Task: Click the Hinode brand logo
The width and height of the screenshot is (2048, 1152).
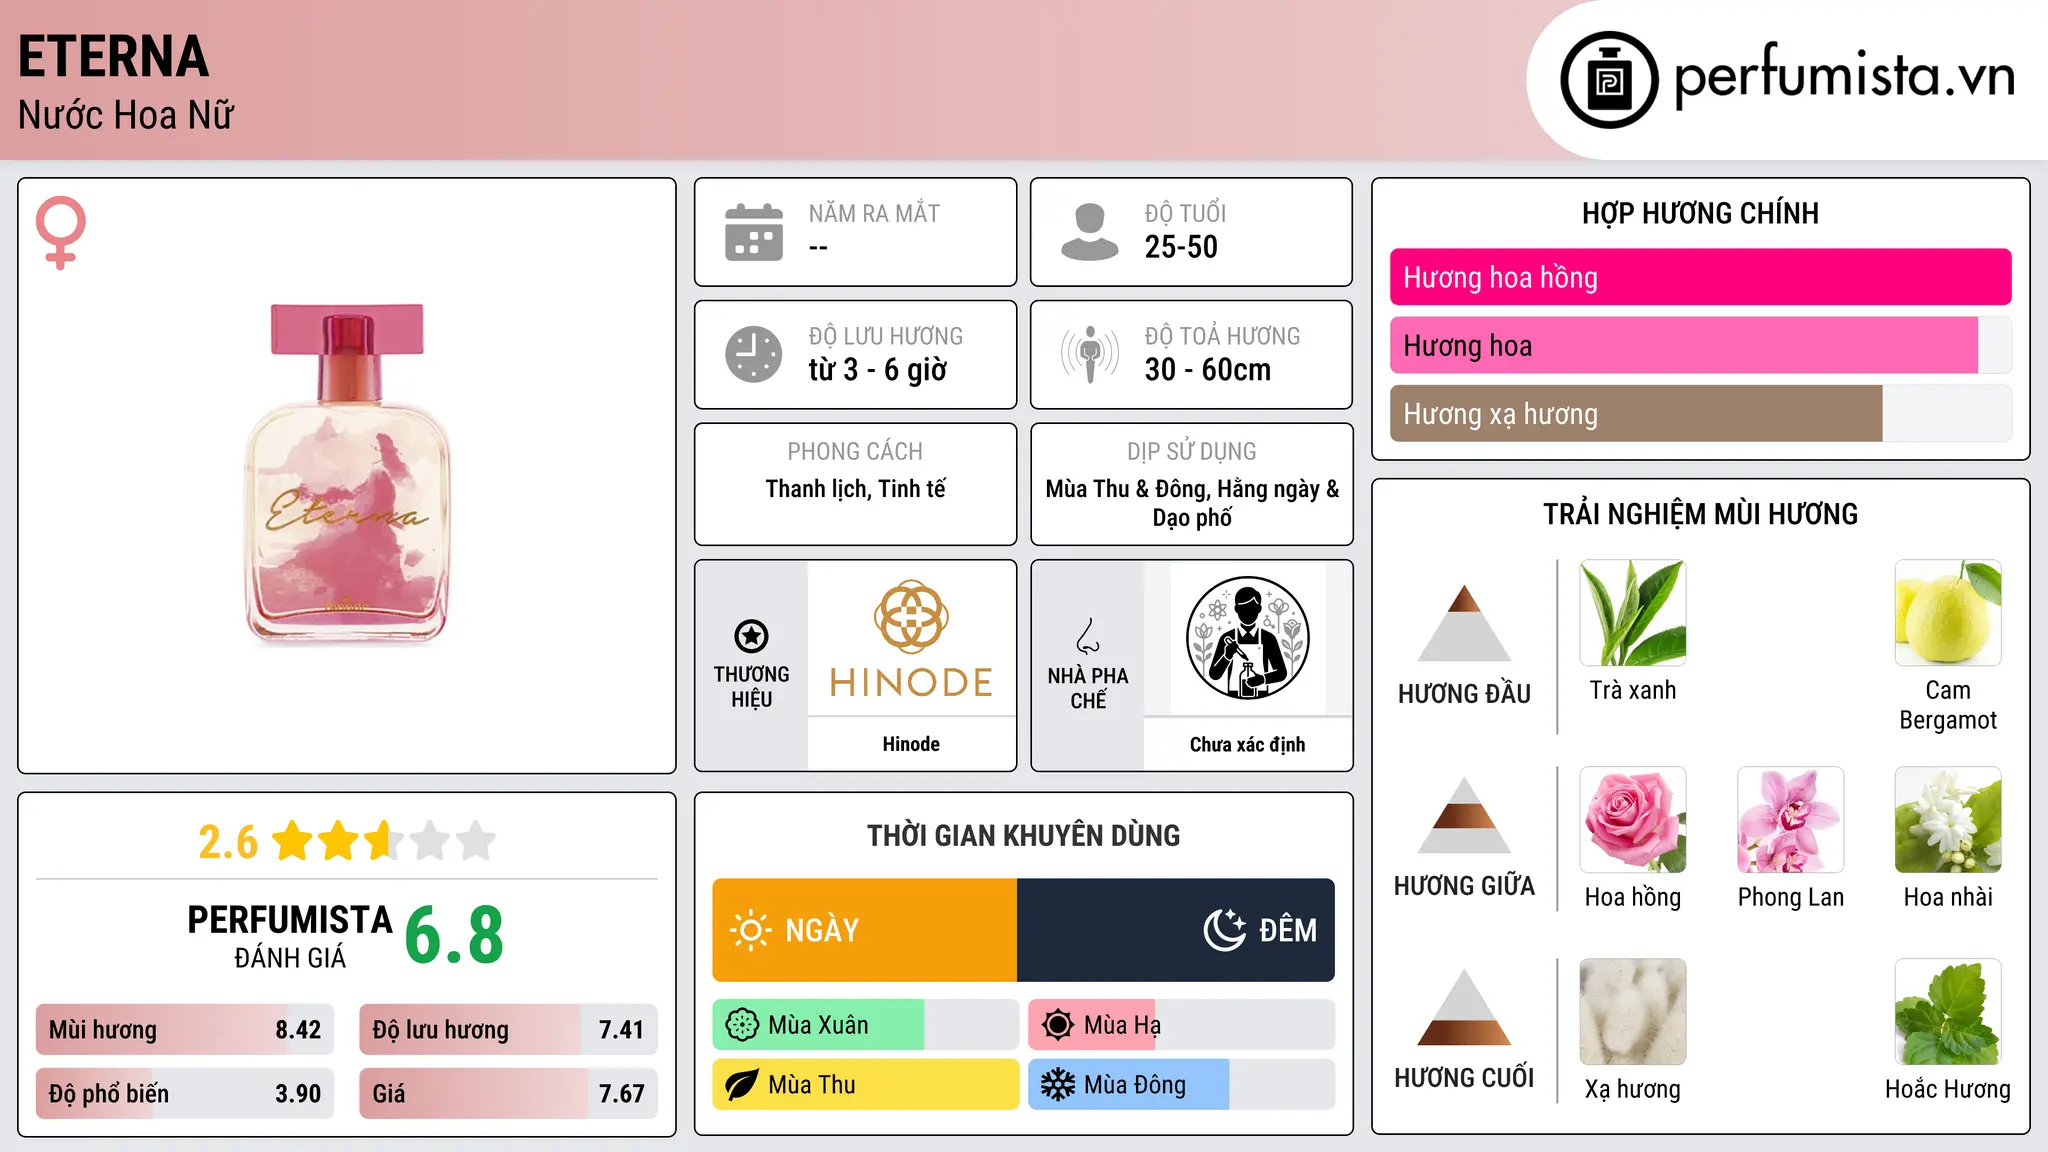Action: coord(911,638)
